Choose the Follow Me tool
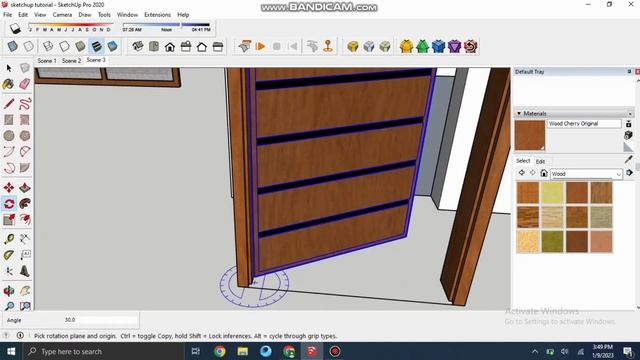Screen dimensions: 640x360 [x=25, y=203]
